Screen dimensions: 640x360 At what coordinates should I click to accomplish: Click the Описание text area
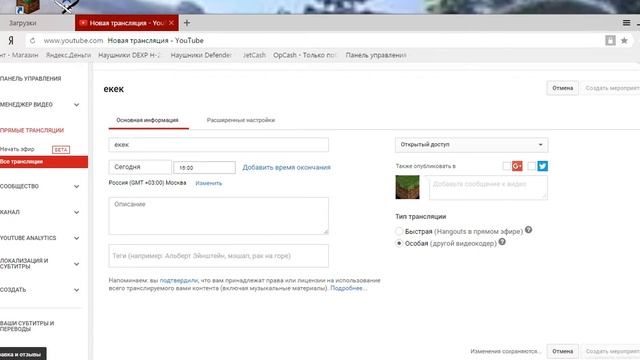click(218, 216)
